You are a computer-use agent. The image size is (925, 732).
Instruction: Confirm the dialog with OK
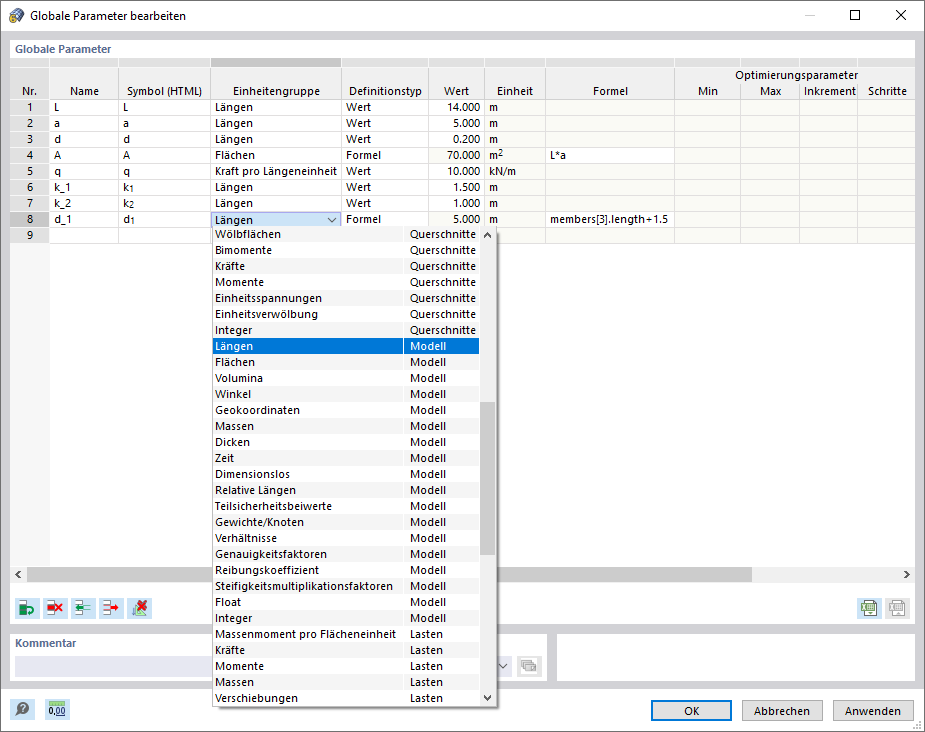pos(691,710)
